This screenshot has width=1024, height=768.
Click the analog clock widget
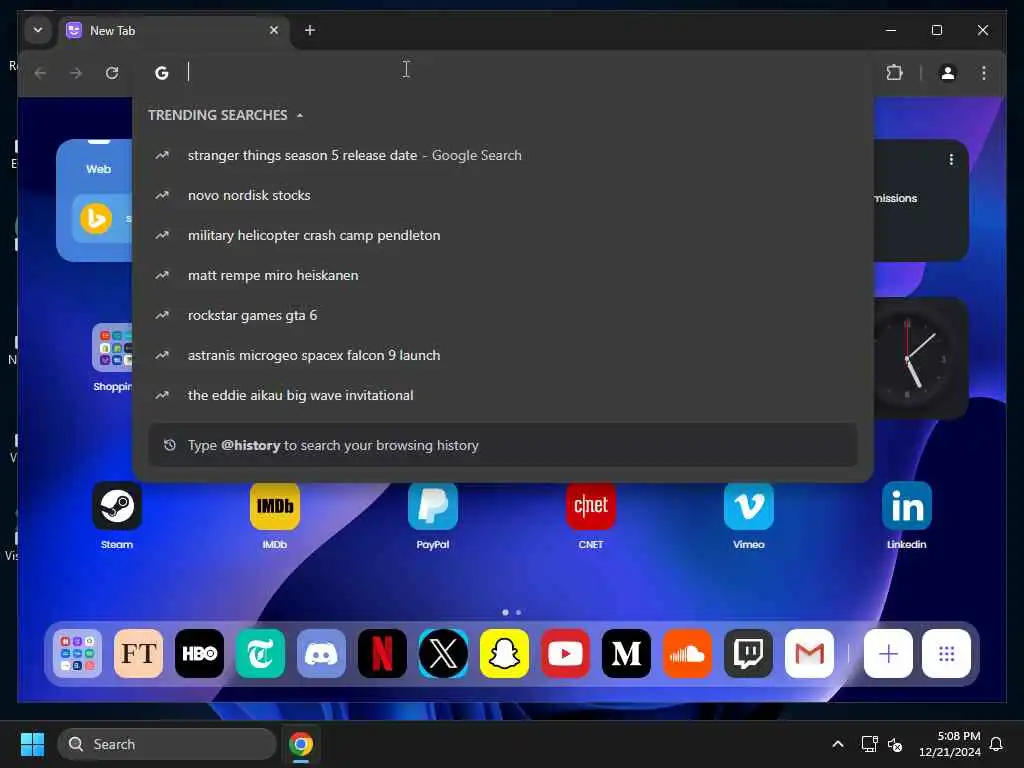click(x=921, y=359)
